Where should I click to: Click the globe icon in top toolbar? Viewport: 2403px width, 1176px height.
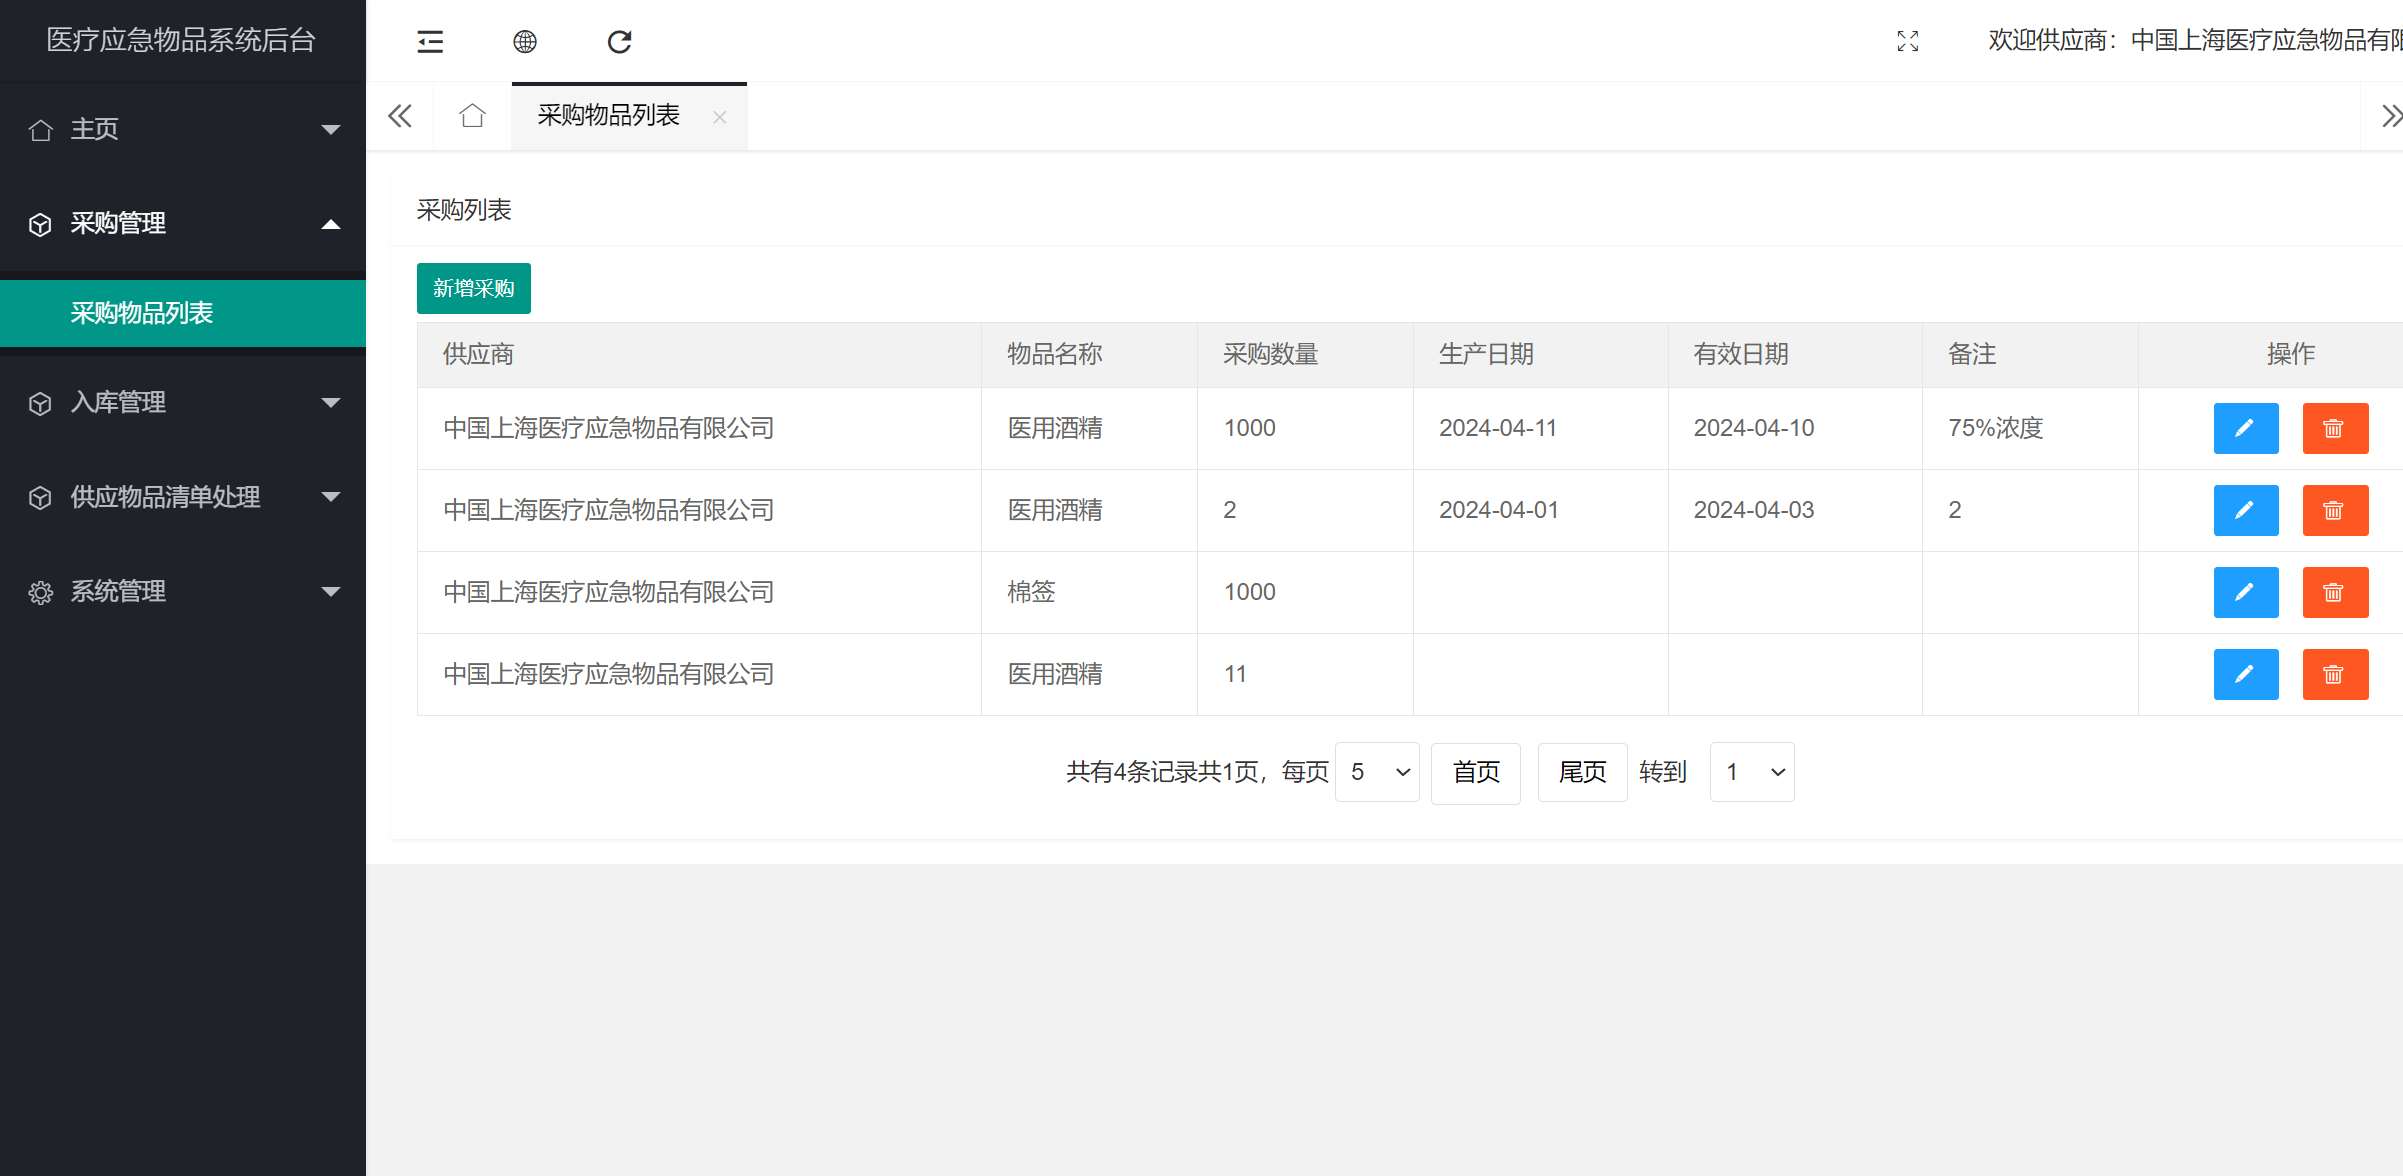point(525,41)
